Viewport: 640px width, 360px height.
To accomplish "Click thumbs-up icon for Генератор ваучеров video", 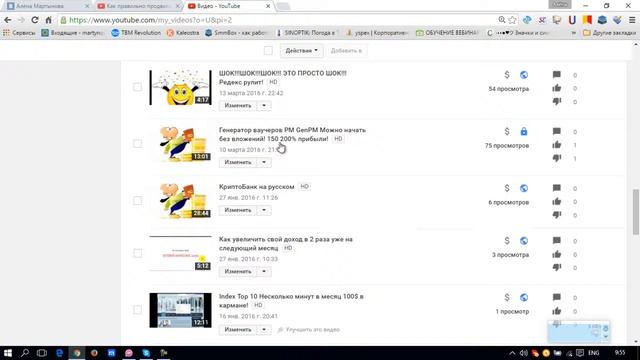I will [x=556, y=145].
